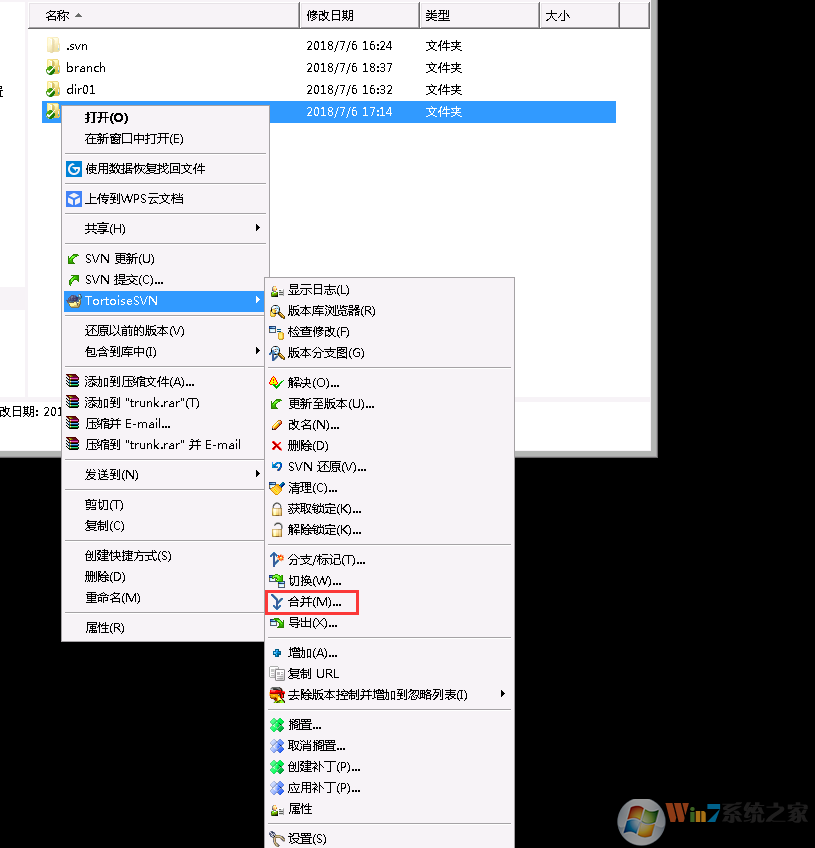Sort files by the 名称 column header
The height and width of the screenshot is (848, 815).
coord(164,16)
